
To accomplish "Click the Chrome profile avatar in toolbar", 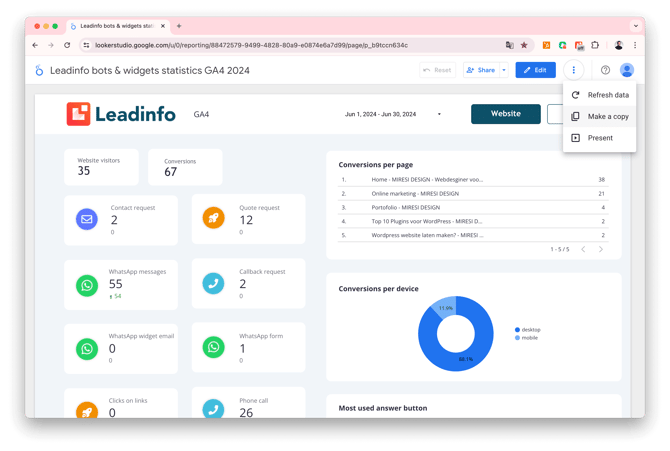I will tap(618, 45).
